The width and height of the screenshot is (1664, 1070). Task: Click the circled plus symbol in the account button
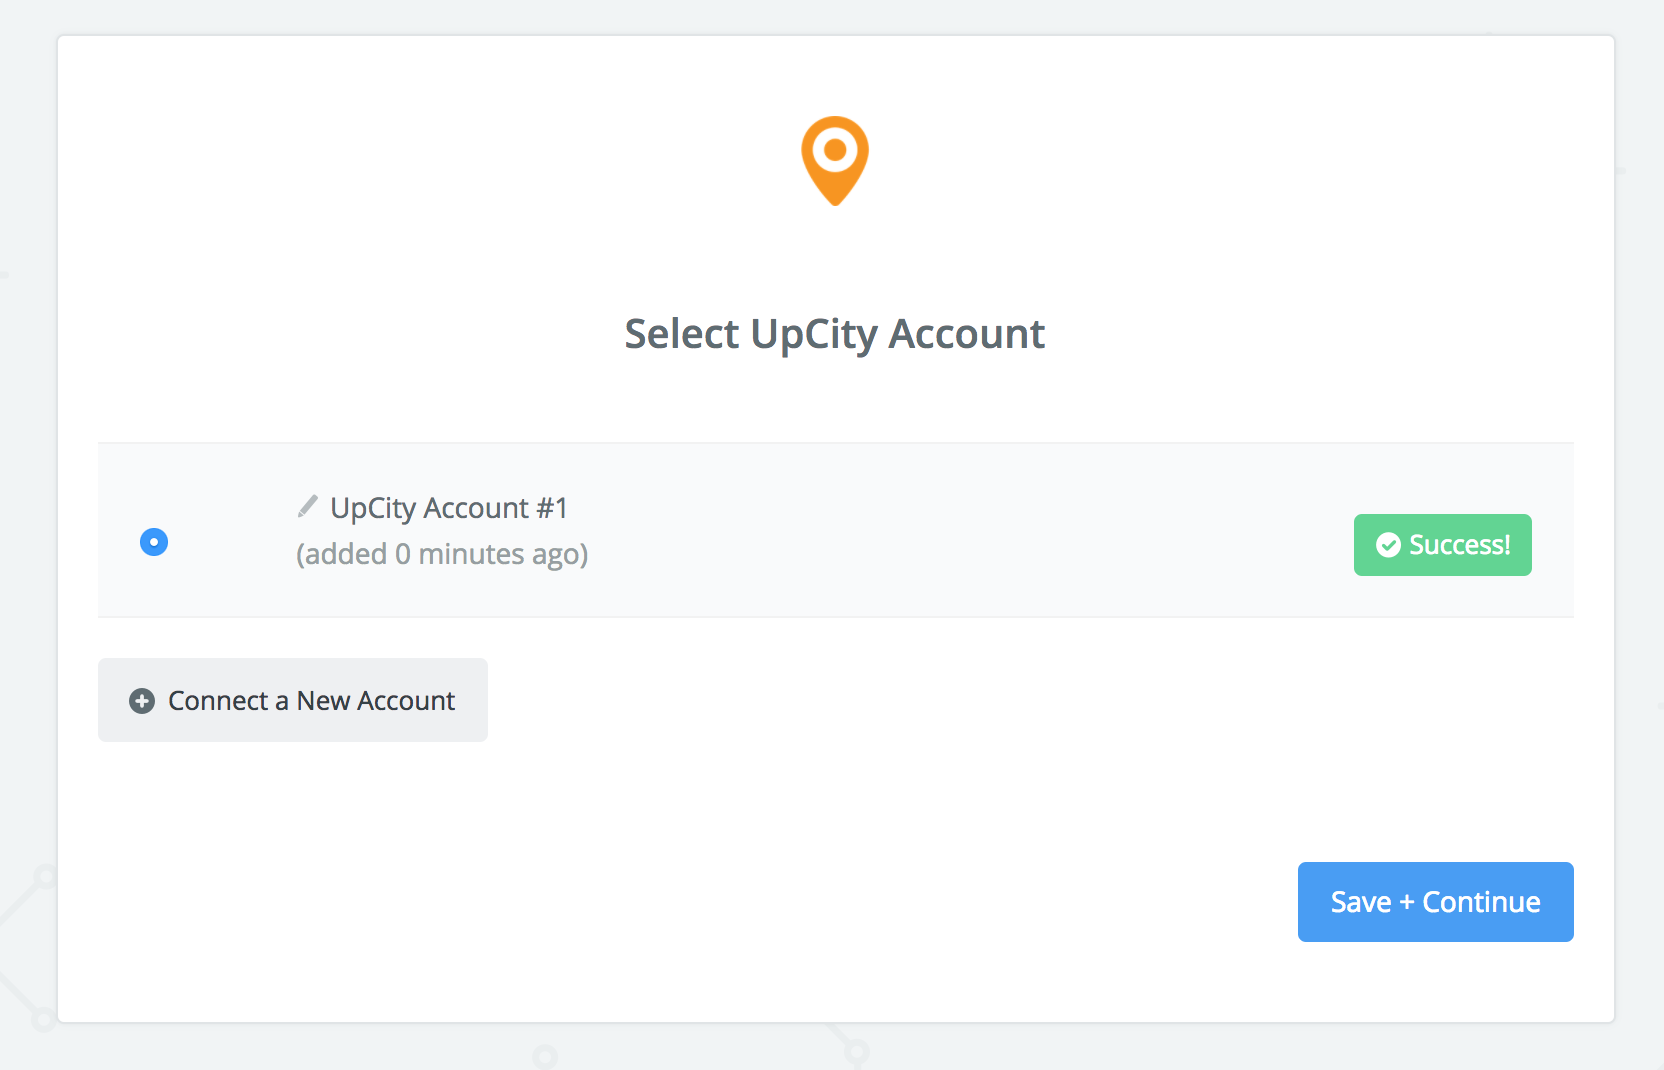140,701
